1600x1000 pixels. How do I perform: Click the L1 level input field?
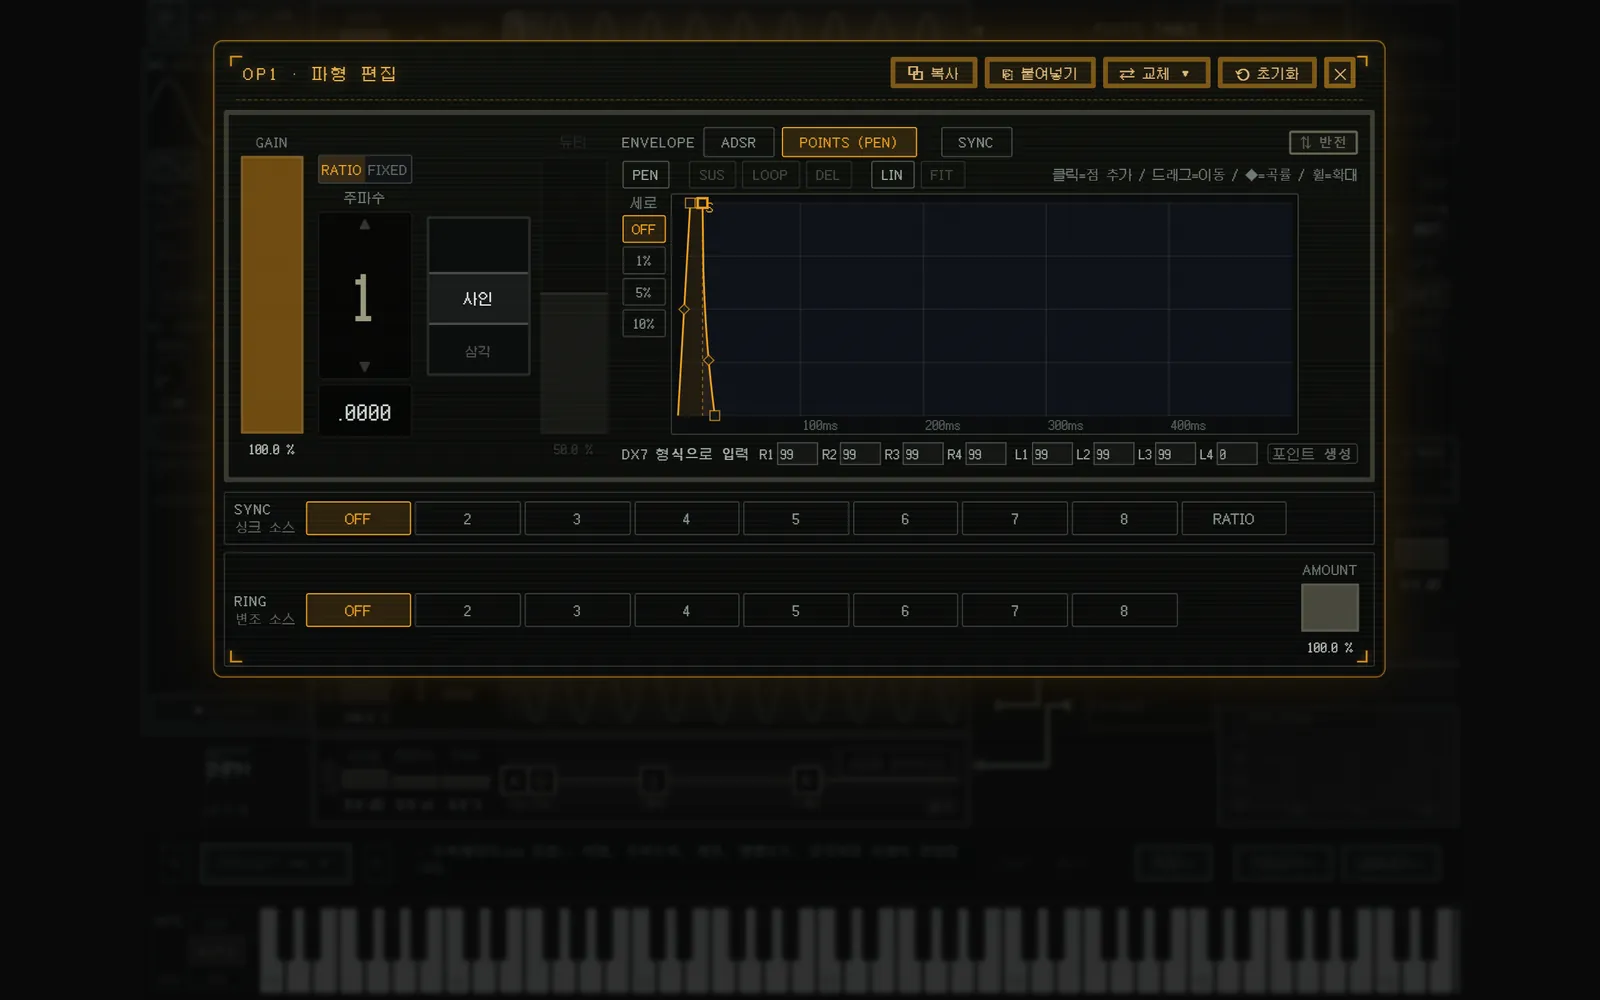pos(1052,454)
